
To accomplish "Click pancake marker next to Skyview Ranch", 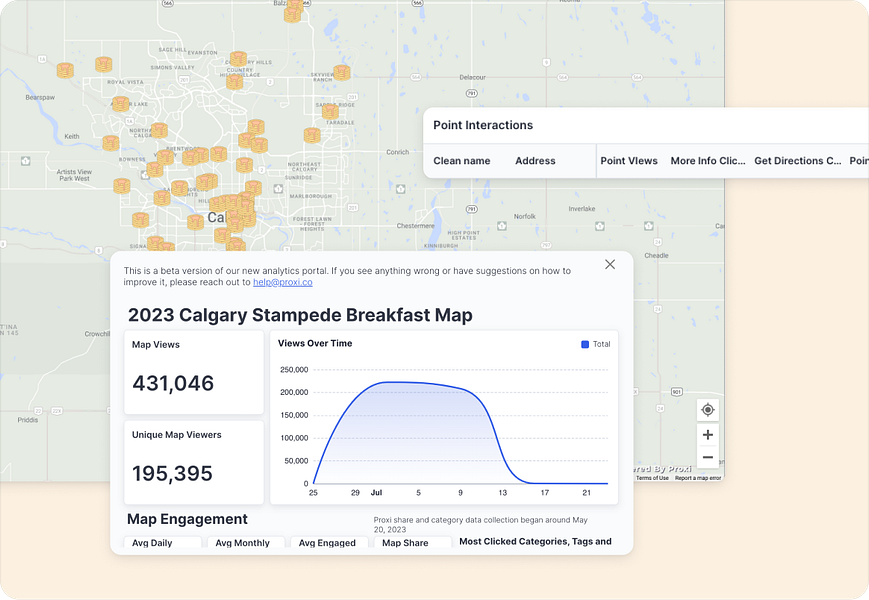I will click(x=342, y=73).
